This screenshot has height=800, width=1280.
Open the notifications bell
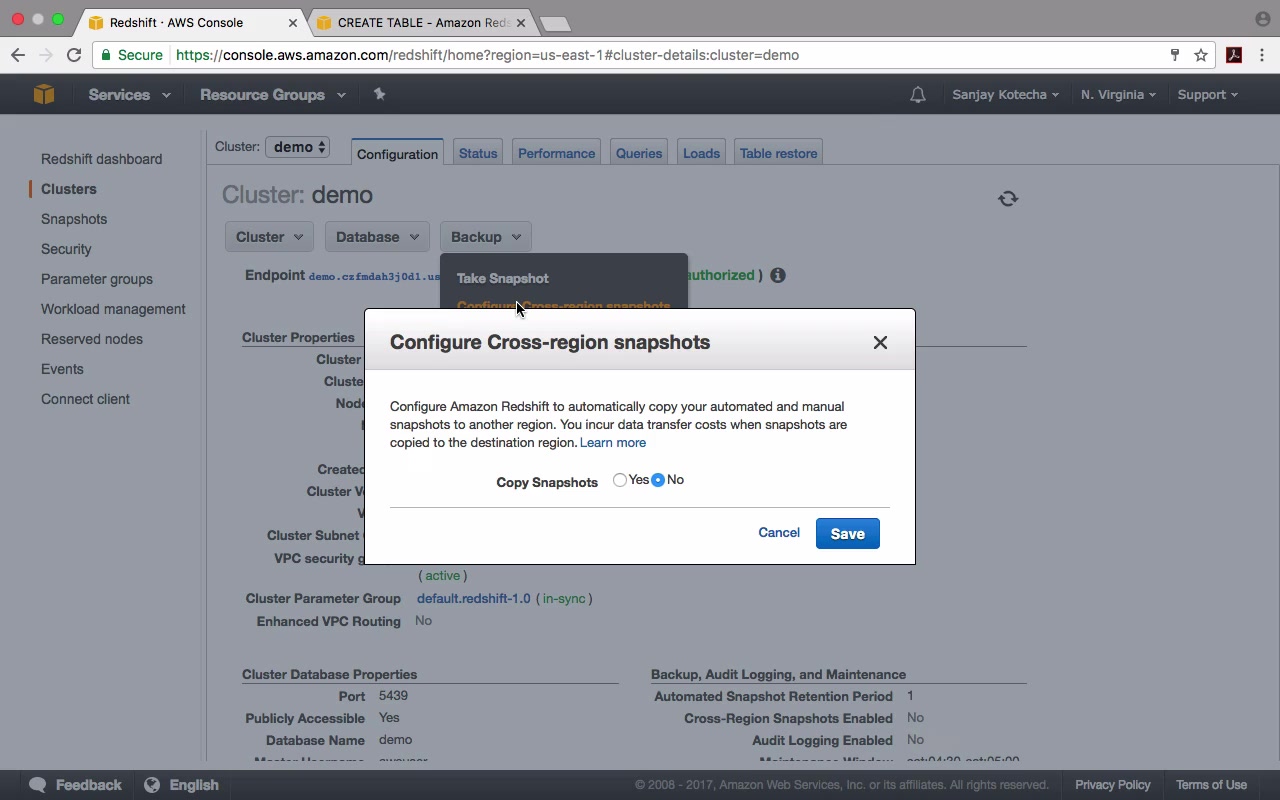(x=917, y=95)
